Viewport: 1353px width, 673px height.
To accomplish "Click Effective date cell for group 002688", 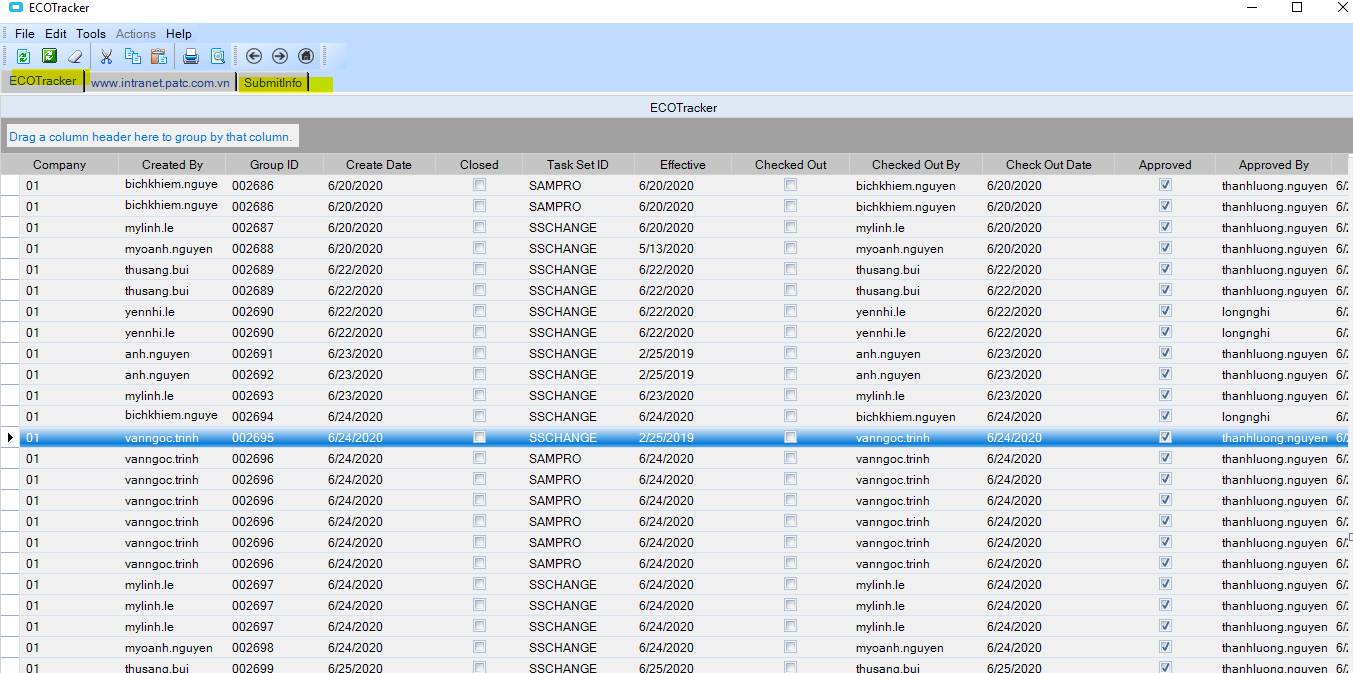I will point(682,248).
